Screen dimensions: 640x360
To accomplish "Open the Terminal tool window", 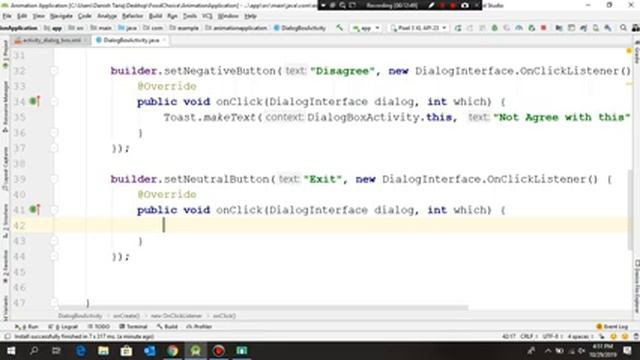I will [133, 327].
